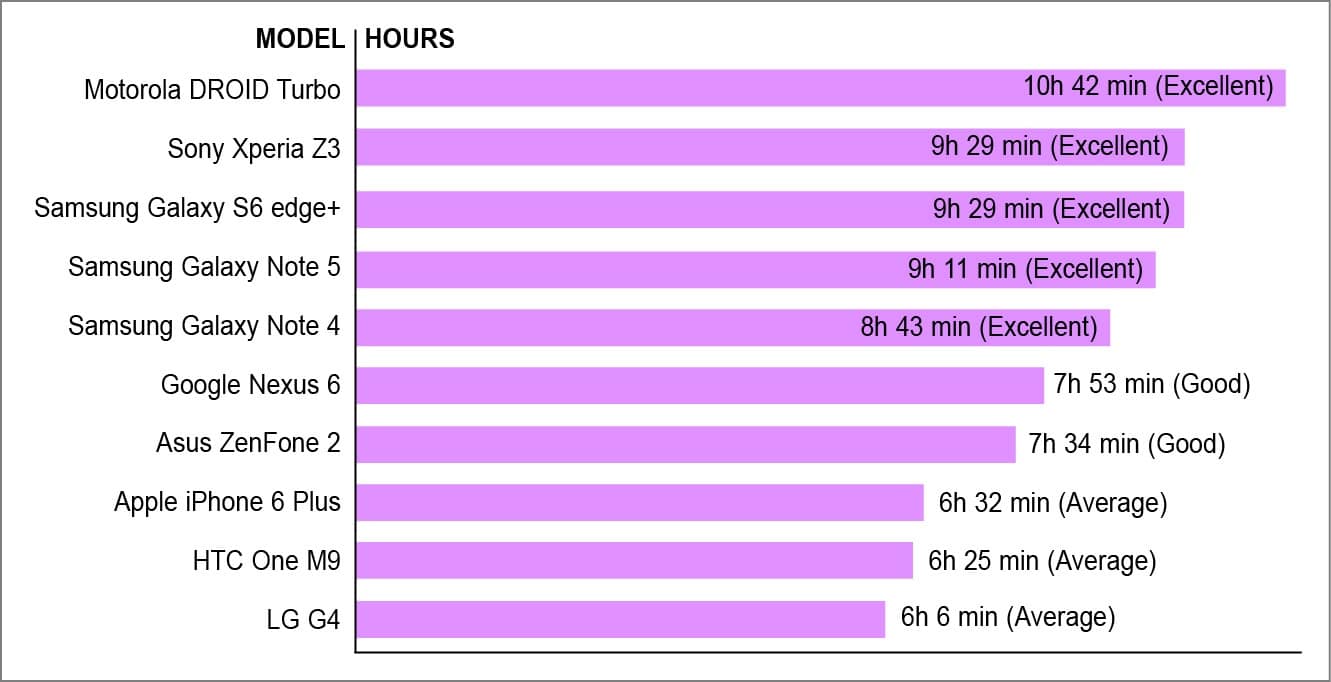
Task: Click the Apple iPhone 6 Plus bar
Action: pyautogui.click(x=639, y=502)
